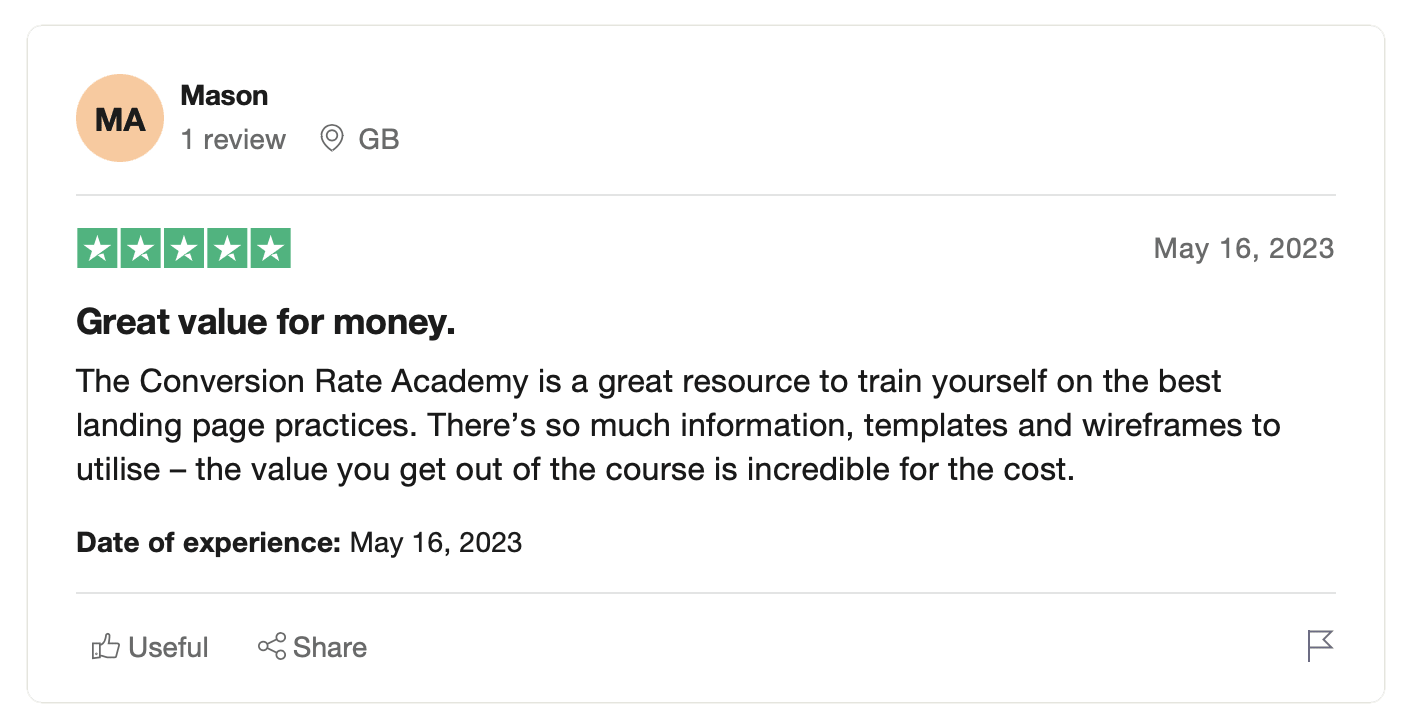Click the location pin icon

click(x=332, y=139)
